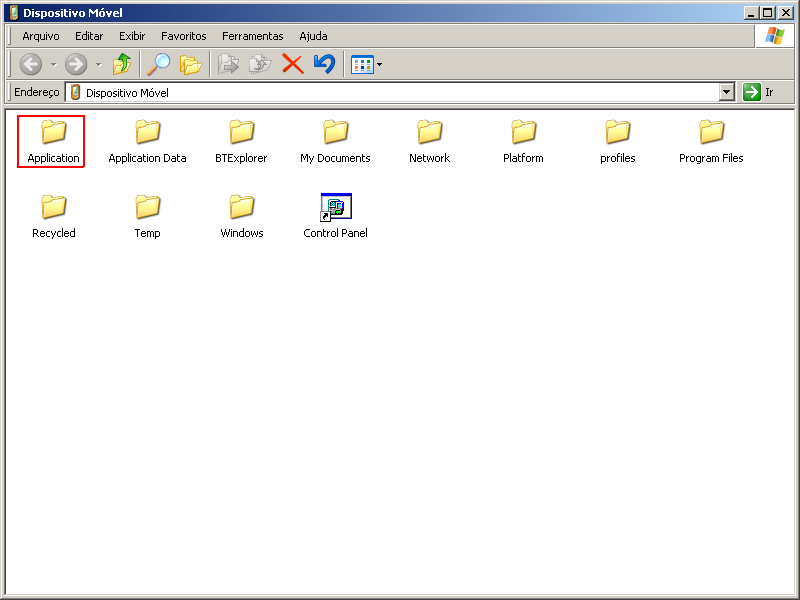Image resolution: width=800 pixels, height=600 pixels.
Task: Open the Favoritos menu
Action: pyautogui.click(x=184, y=36)
